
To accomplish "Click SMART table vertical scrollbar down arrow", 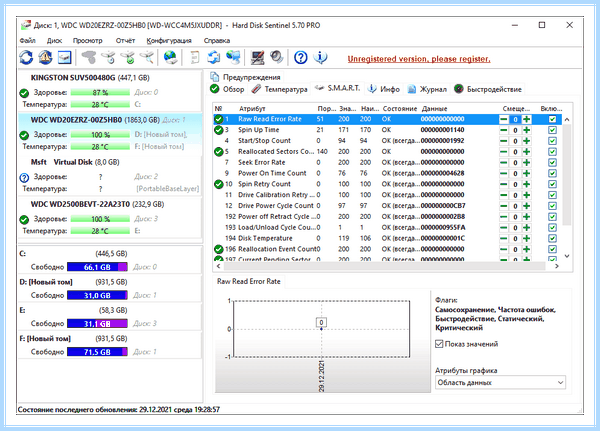I will (x=567, y=256).
